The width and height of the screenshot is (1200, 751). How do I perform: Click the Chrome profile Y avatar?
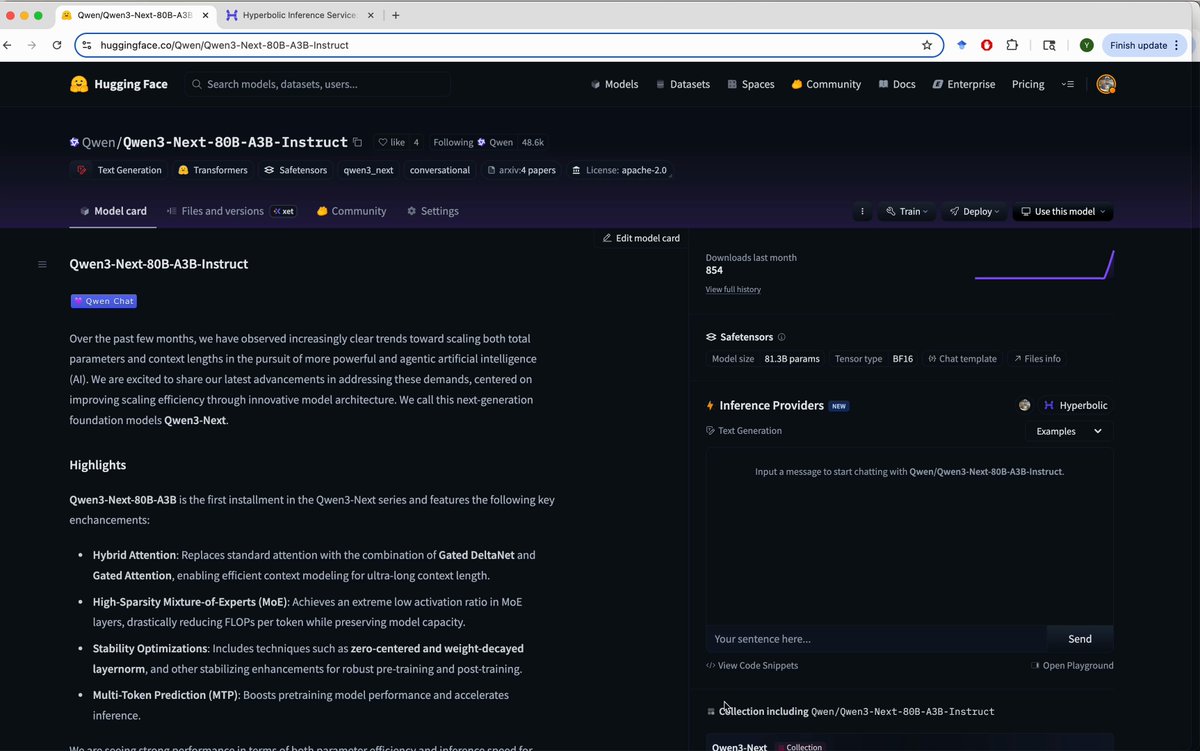point(1086,45)
